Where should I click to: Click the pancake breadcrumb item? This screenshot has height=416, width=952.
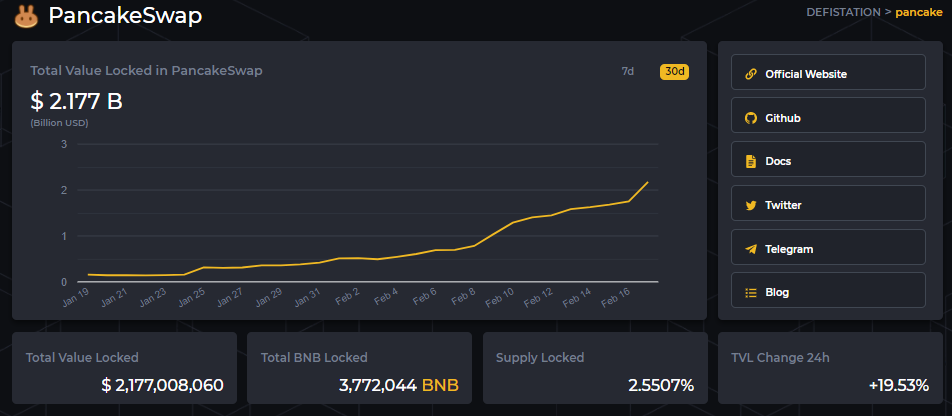(919, 13)
